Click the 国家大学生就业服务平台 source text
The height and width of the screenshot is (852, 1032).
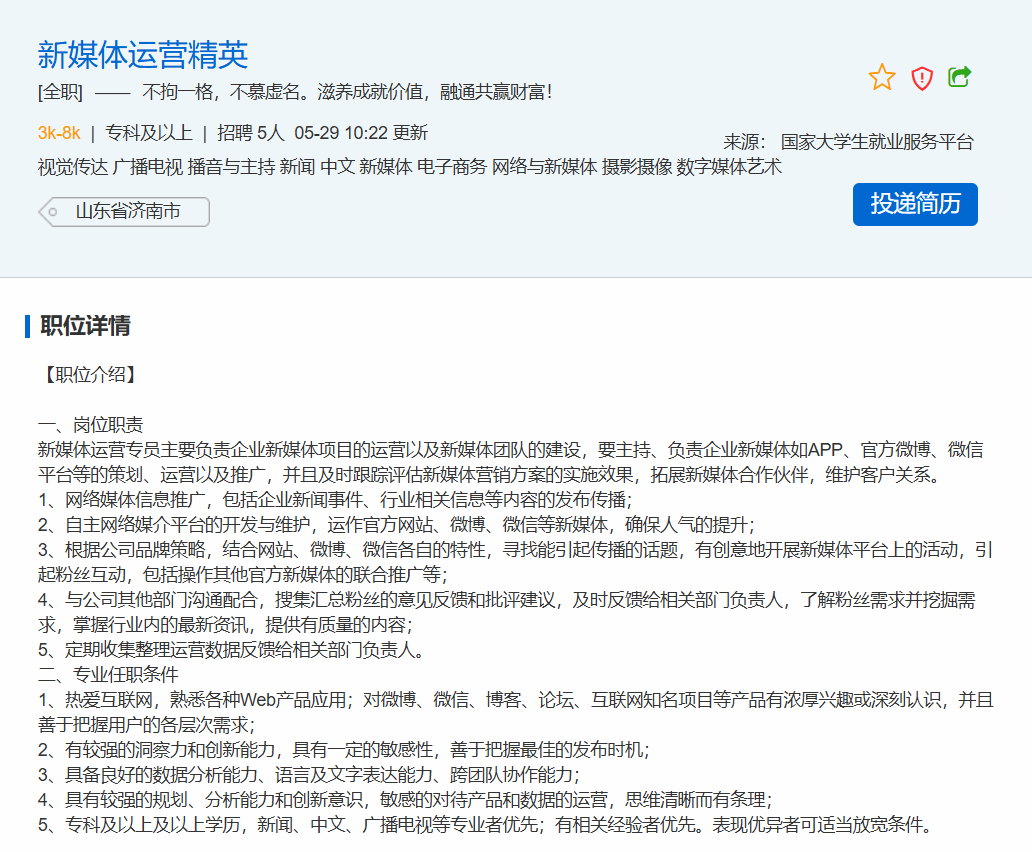876,142
